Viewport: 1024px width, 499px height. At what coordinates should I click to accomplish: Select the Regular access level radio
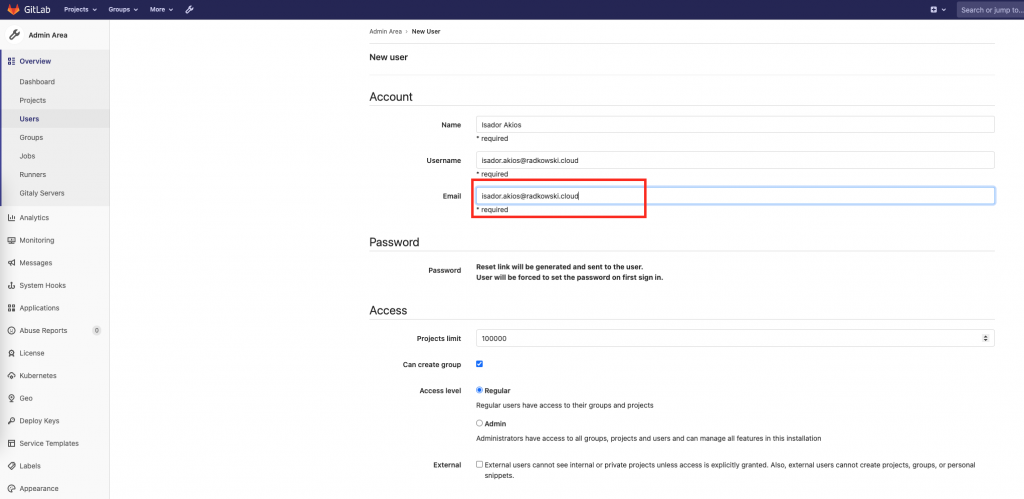click(x=479, y=390)
